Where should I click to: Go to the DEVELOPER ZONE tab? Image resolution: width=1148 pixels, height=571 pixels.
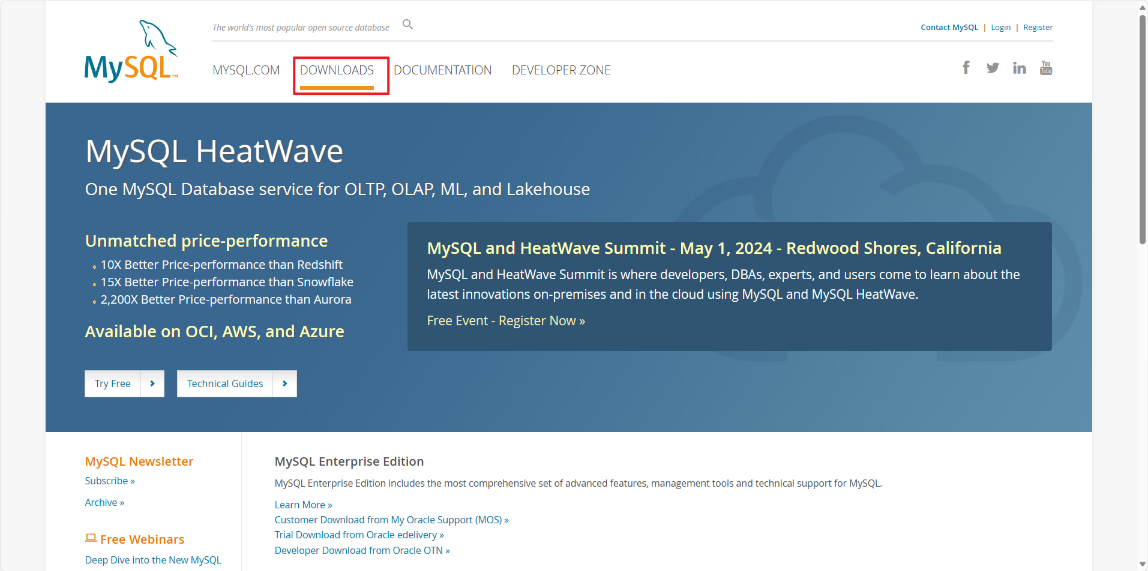(x=561, y=70)
